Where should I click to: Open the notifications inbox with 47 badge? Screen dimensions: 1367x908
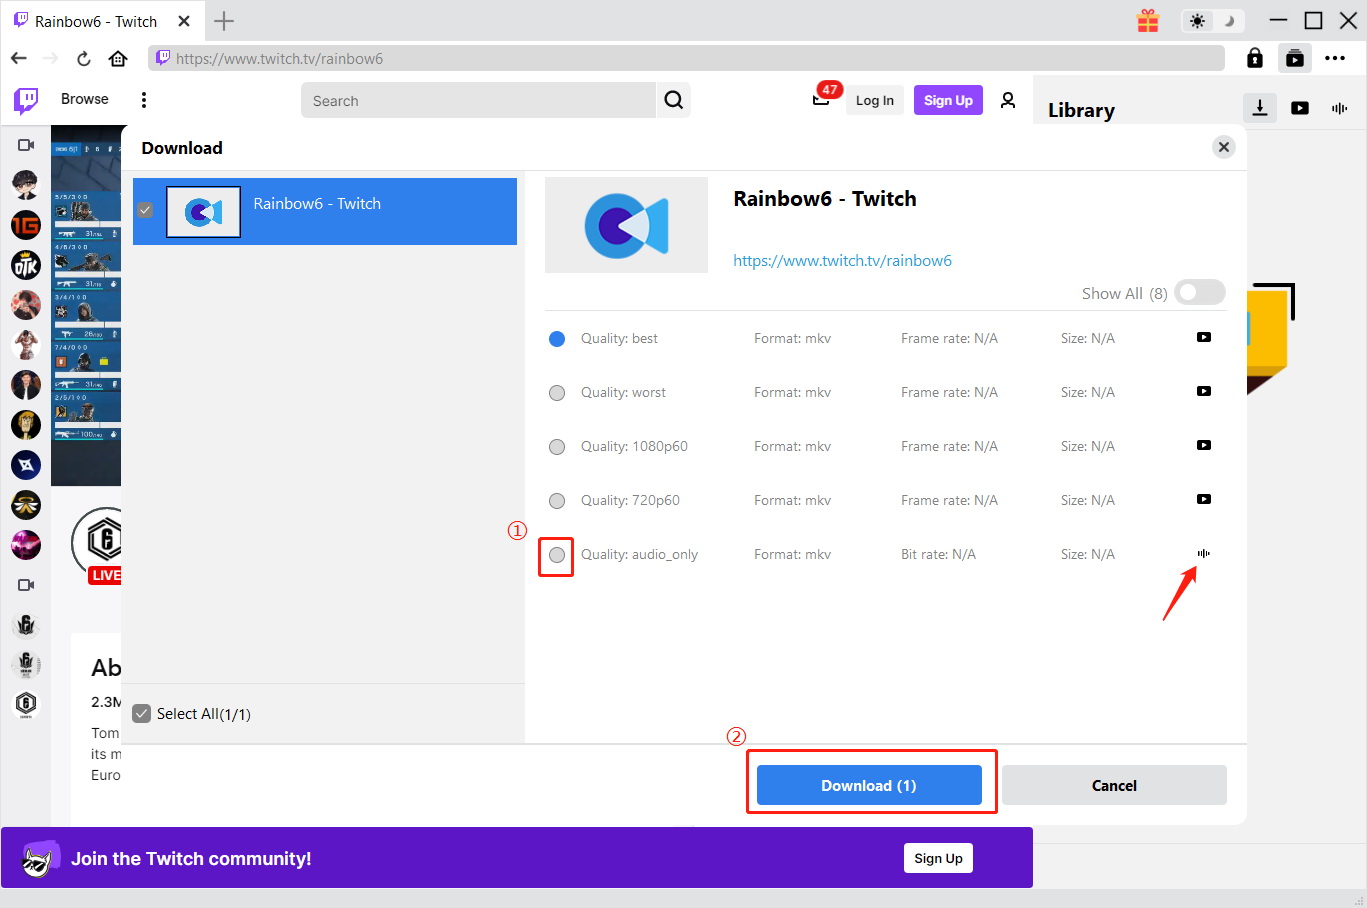coord(822,98)
